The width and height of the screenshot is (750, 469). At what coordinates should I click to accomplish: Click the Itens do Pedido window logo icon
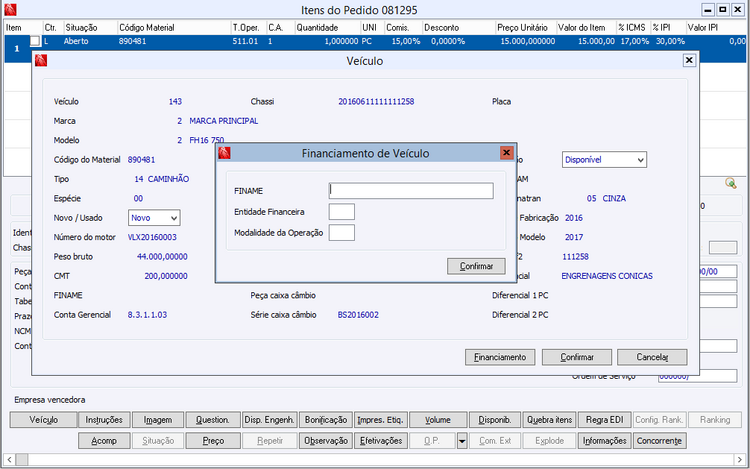pos(8,8)
